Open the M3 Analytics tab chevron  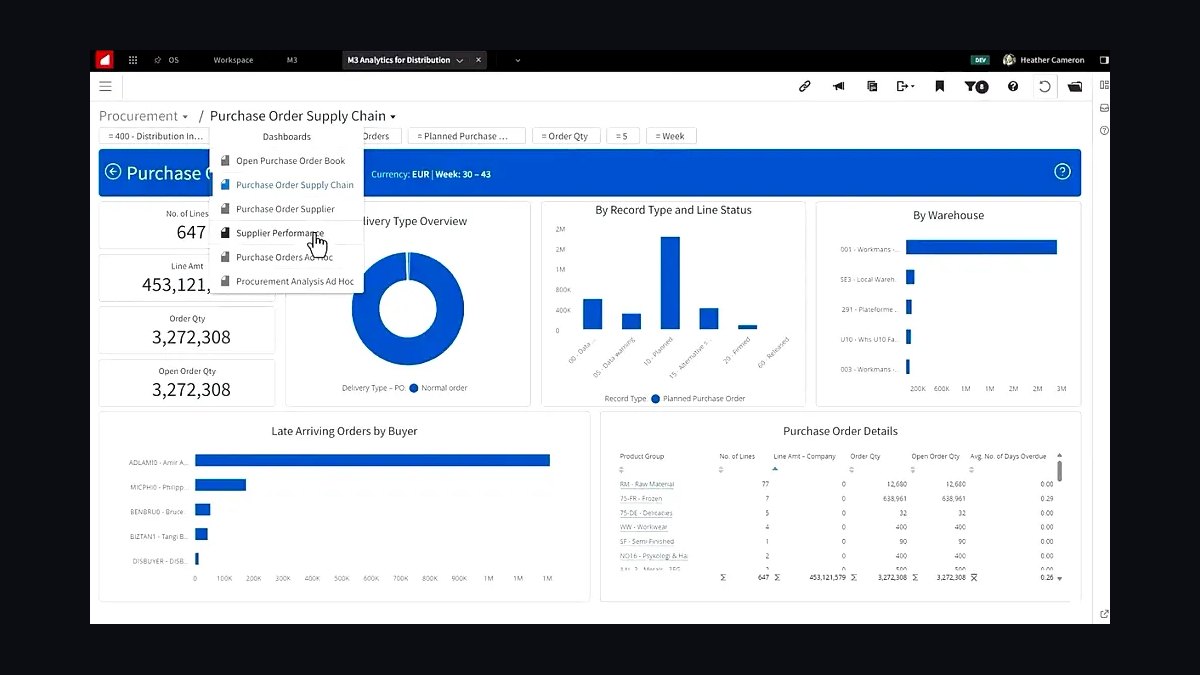tap(460, 60)
